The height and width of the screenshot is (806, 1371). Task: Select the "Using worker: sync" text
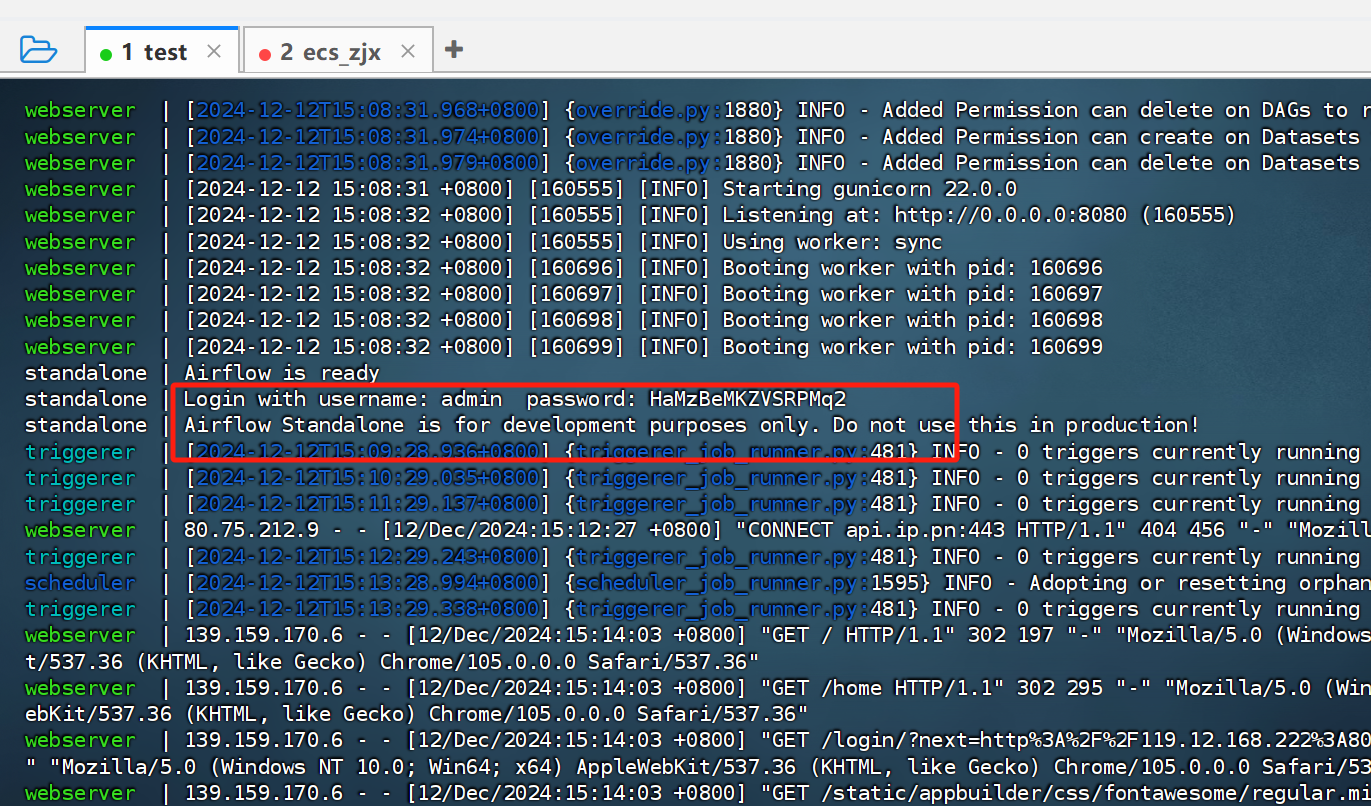point(832,242)
